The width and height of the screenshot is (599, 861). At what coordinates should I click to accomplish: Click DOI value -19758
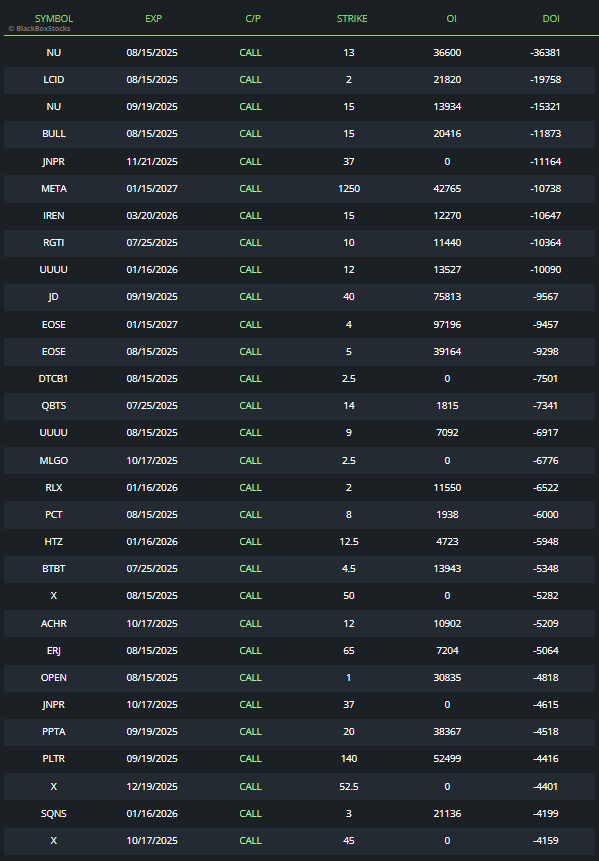pos(546,80)
